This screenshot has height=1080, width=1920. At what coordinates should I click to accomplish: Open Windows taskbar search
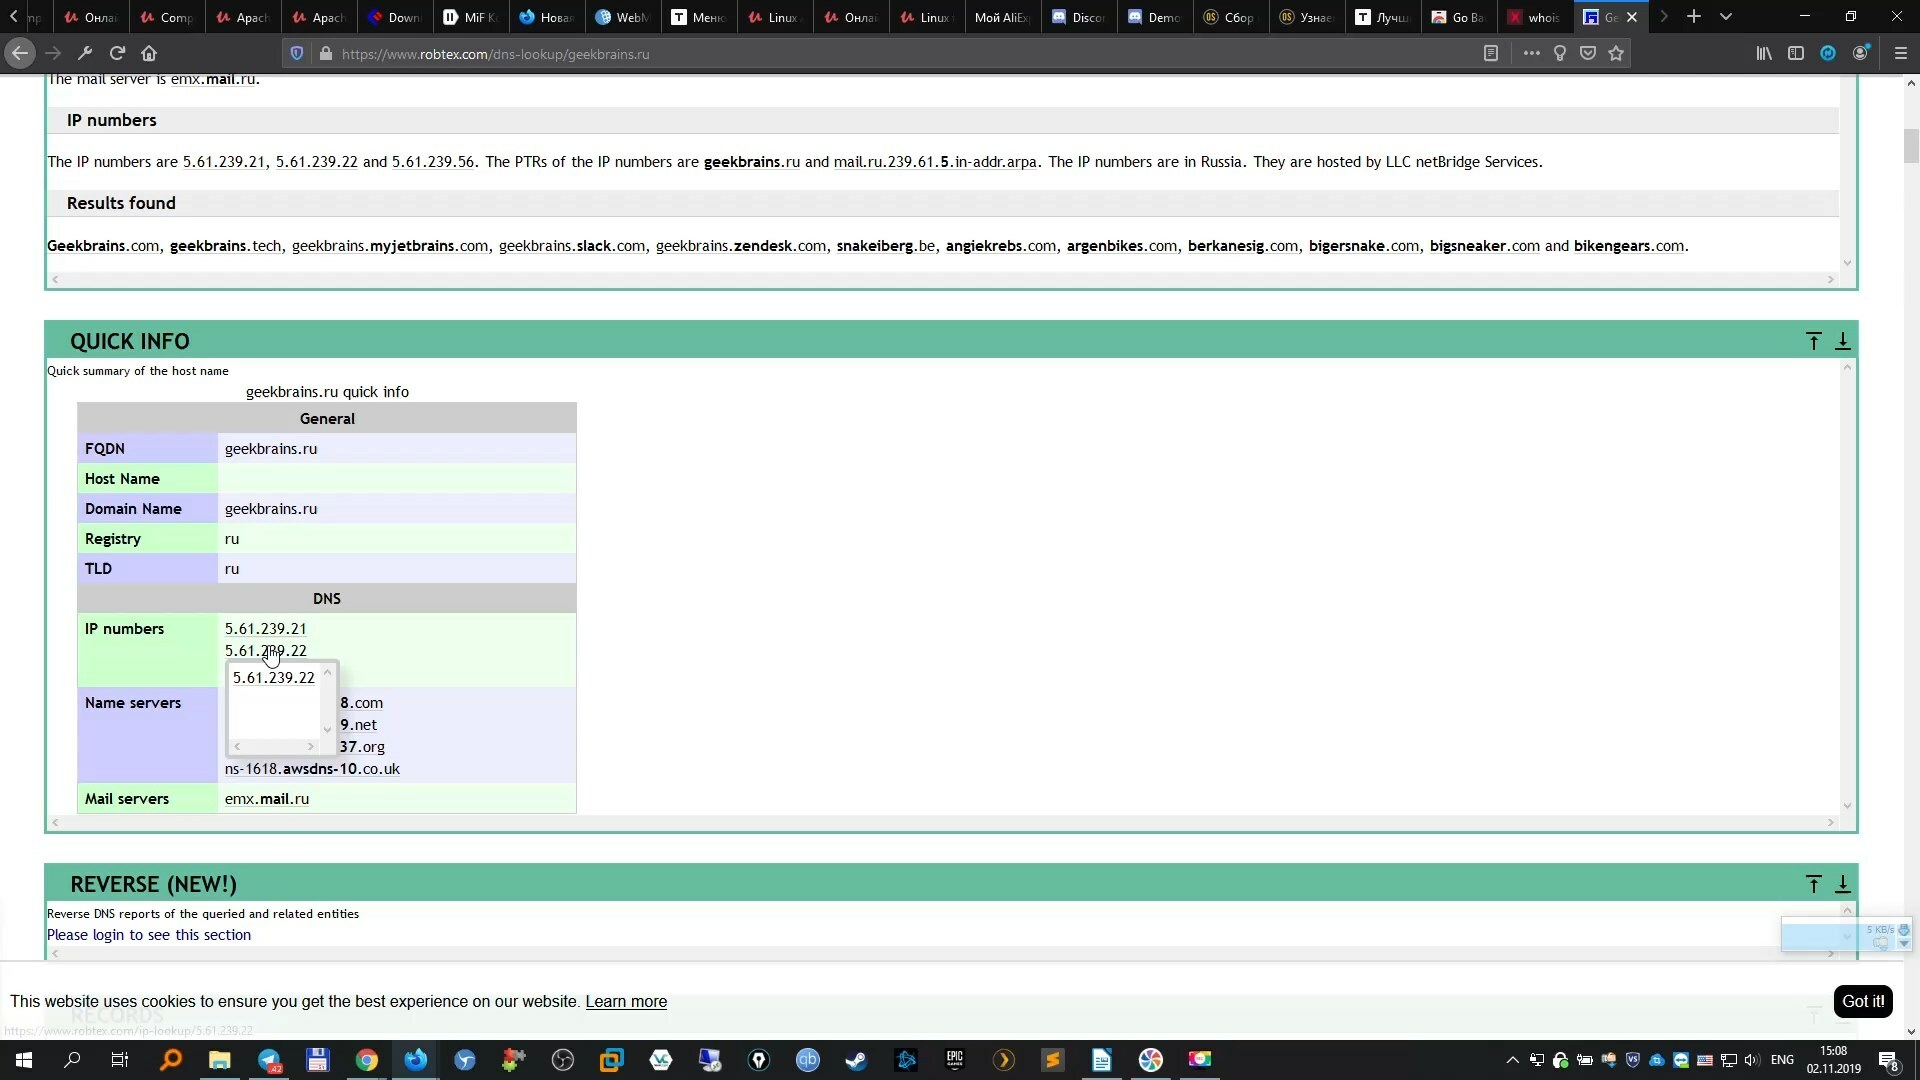click(x=72, y=1060)
